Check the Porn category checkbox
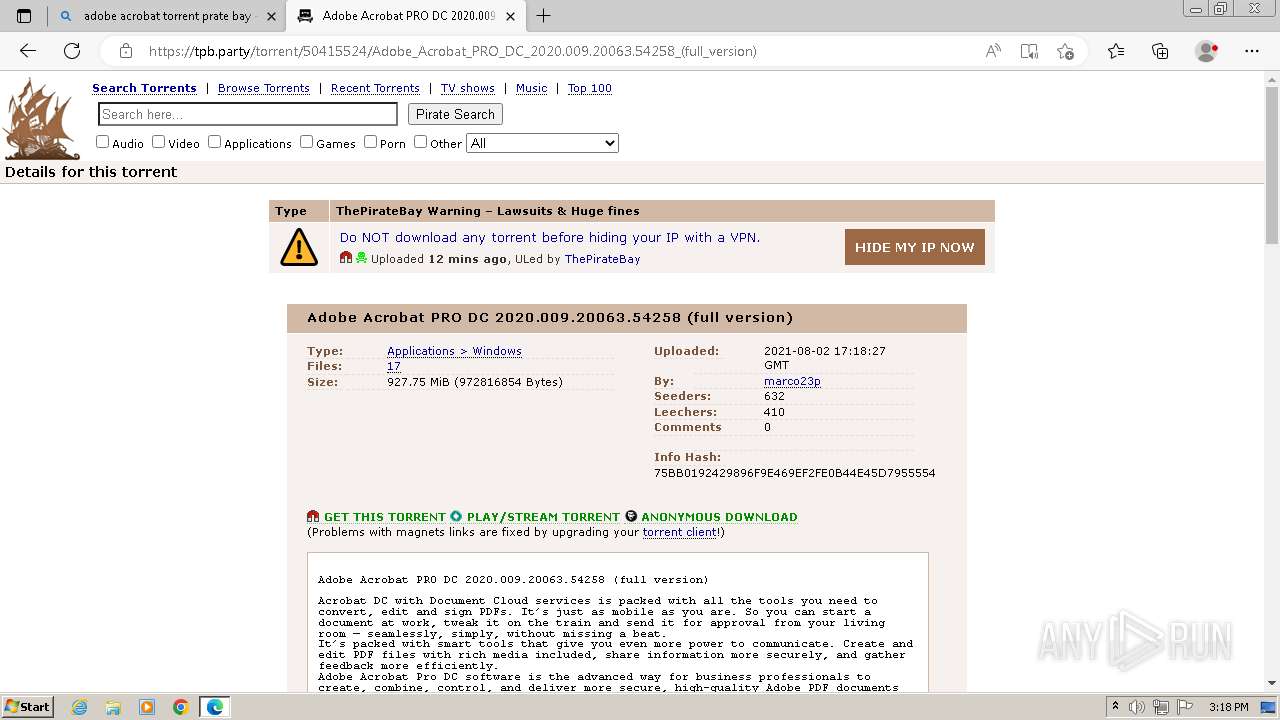Screen dimensions: 1280x720 370,142
